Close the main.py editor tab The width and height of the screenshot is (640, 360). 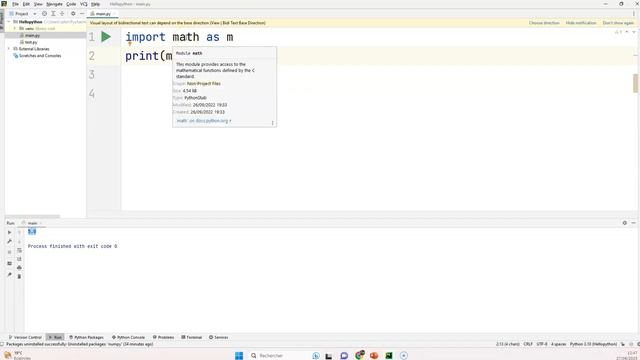tap(115, 13)
